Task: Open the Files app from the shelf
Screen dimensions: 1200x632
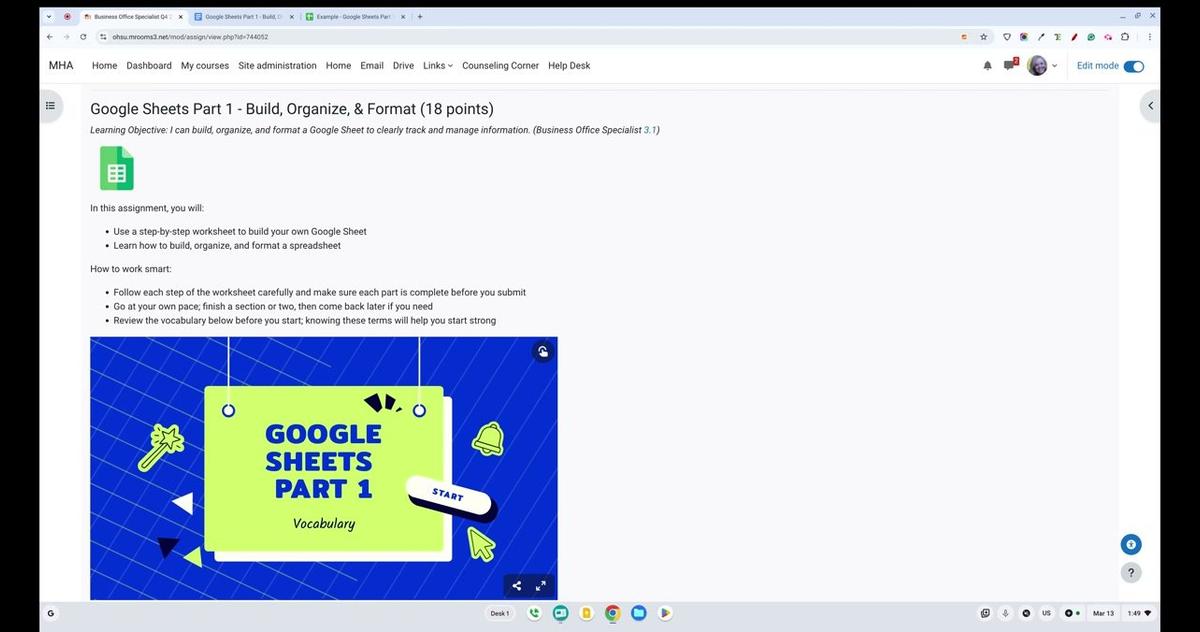Action: coord(639,613)
